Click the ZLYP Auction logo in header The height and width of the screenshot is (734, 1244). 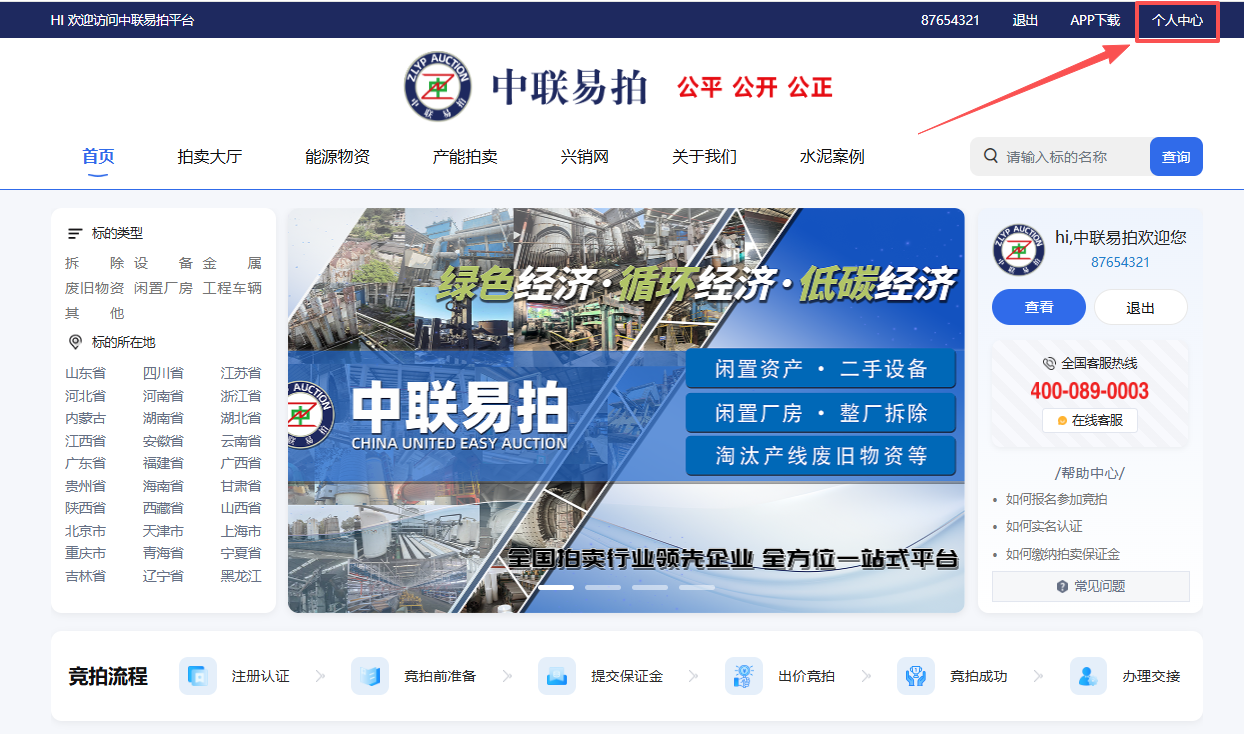click(x=437, y=85)
